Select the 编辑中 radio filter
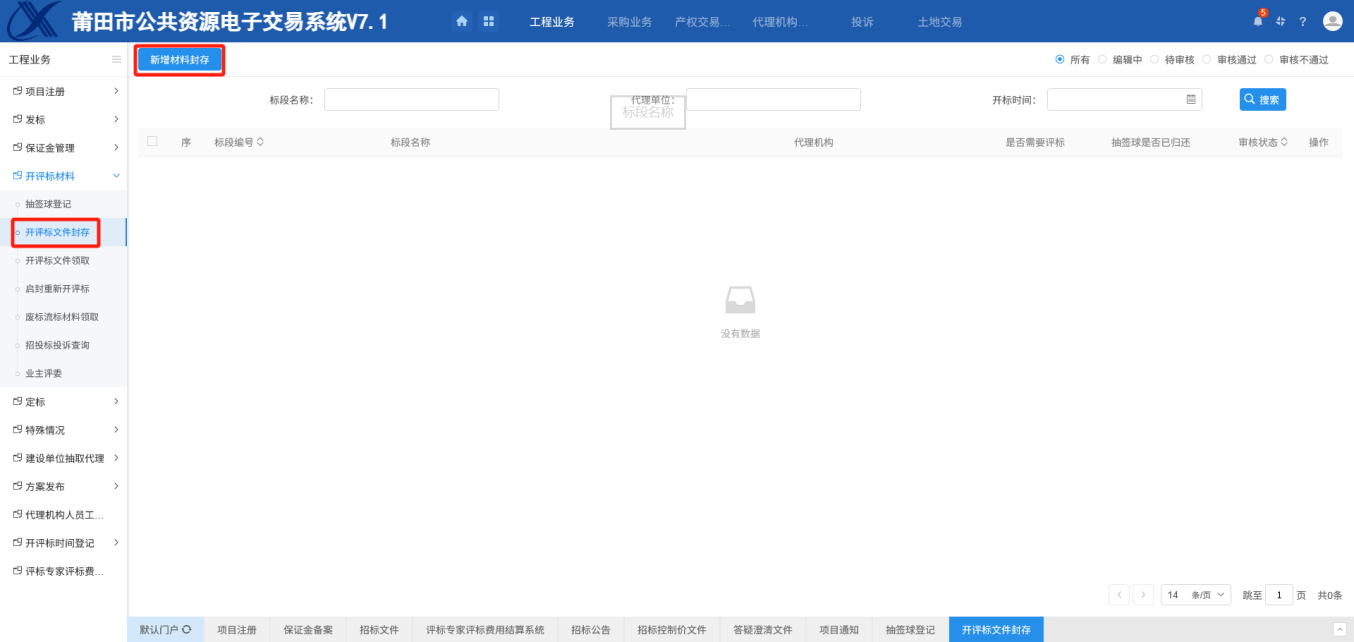 pyautogui.click(x=1102, y=60)
